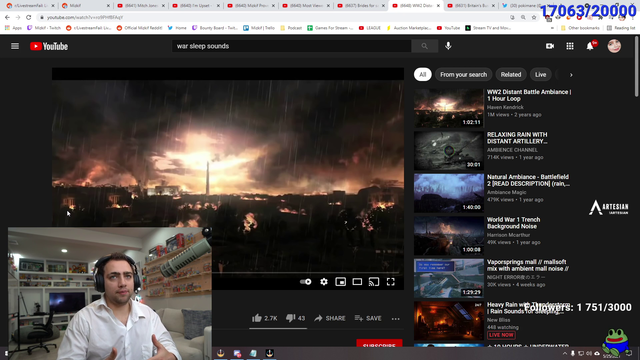Click the search magnifier button
The image size is (640, 360).
click(424, 46)
